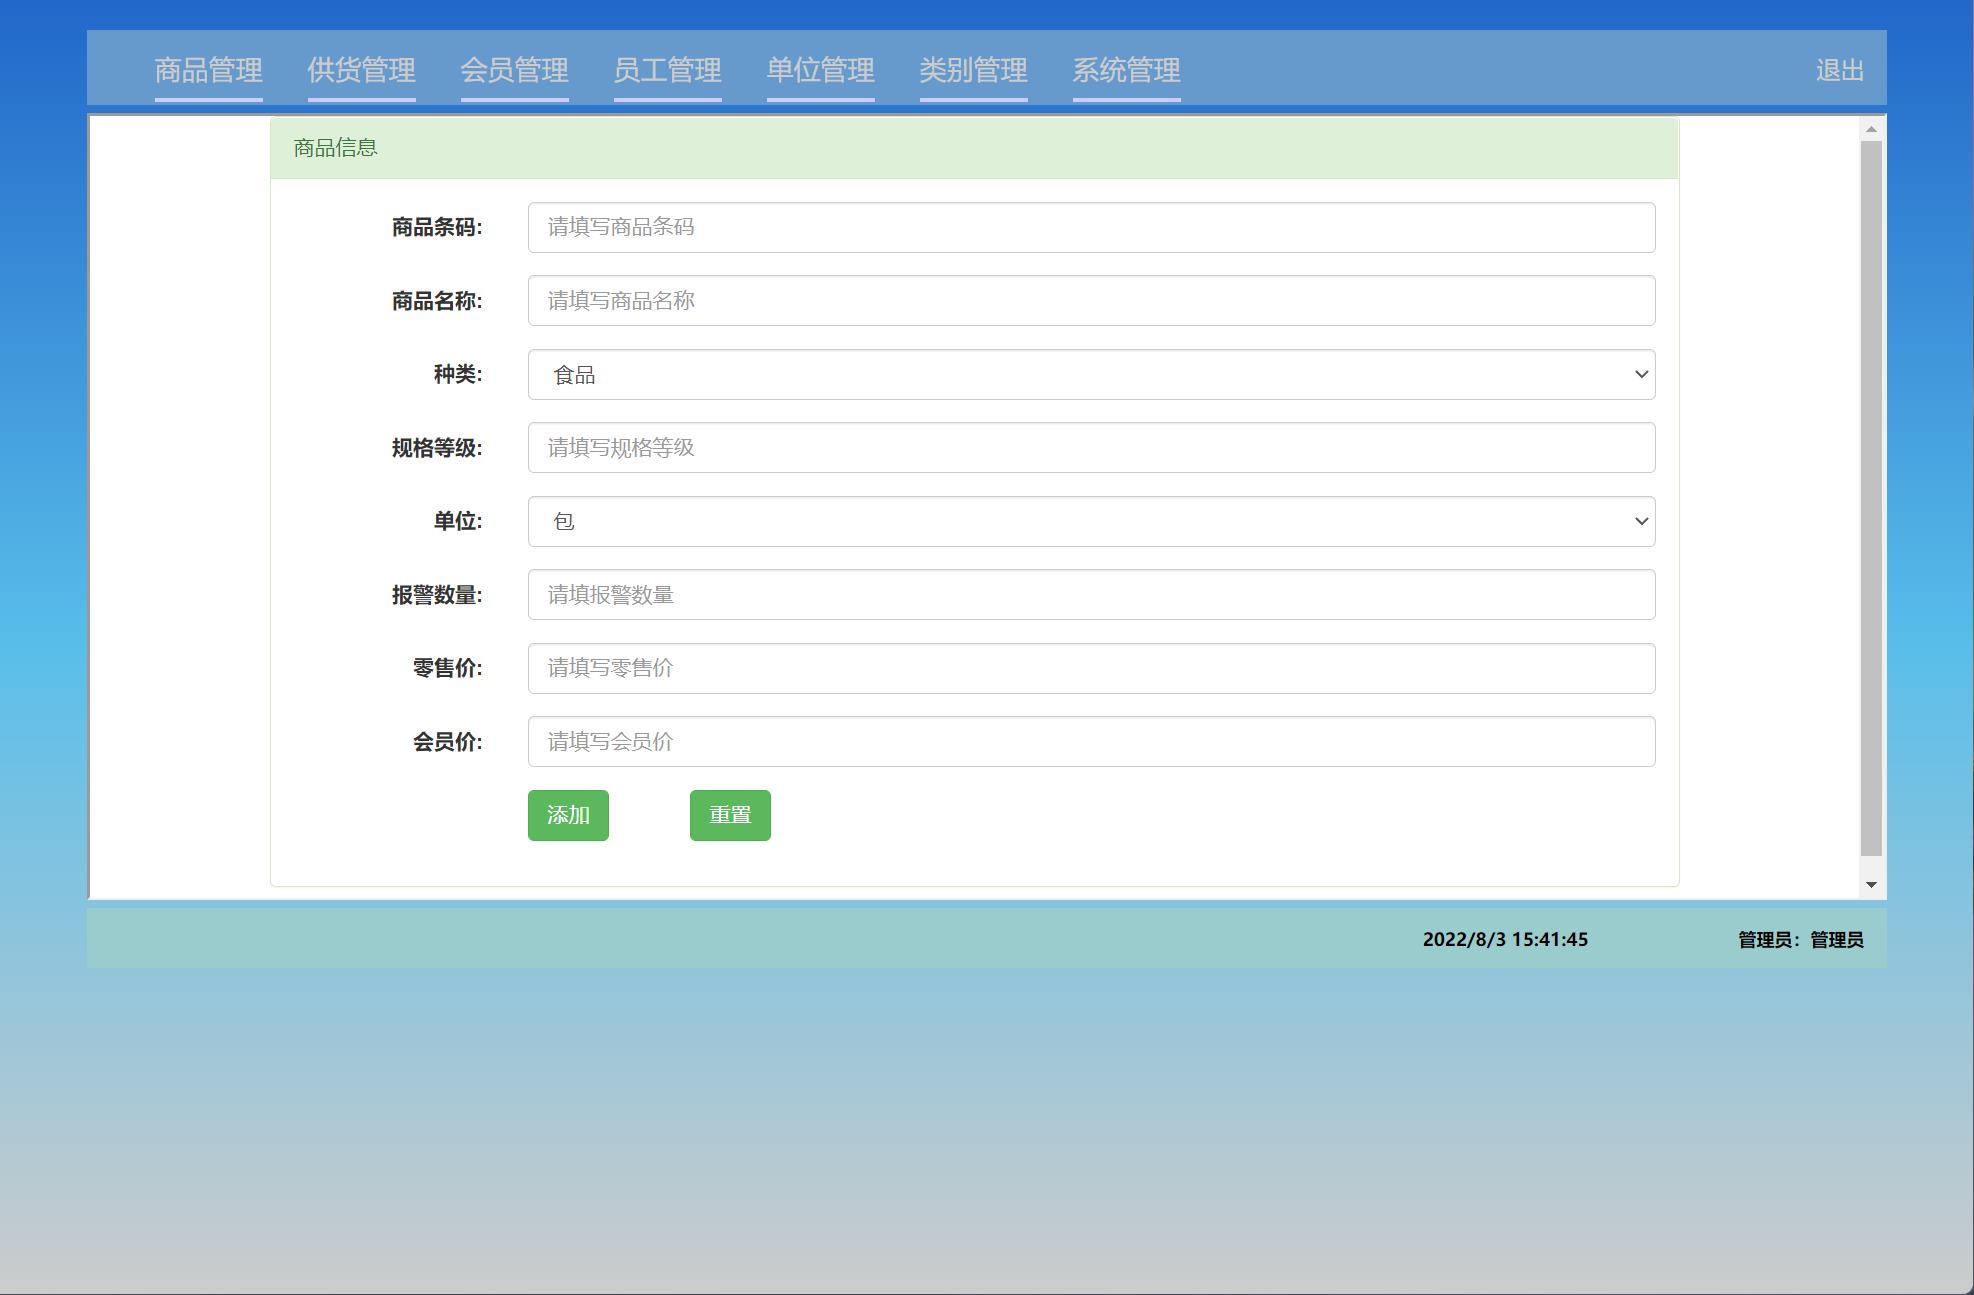Click the scrollbar down arrow
This screenshot has width=1974, height=1295.
tap(1869, 884)
